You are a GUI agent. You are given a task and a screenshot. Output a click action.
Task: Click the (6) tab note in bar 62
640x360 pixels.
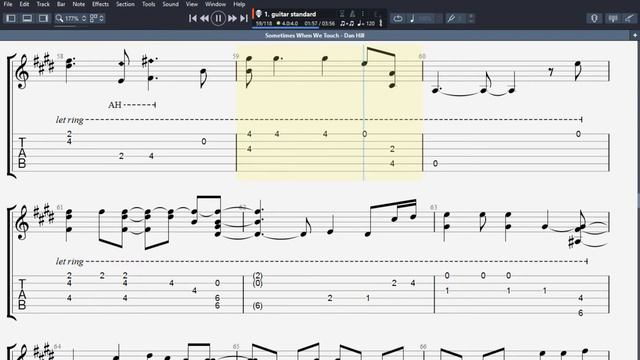258,306
